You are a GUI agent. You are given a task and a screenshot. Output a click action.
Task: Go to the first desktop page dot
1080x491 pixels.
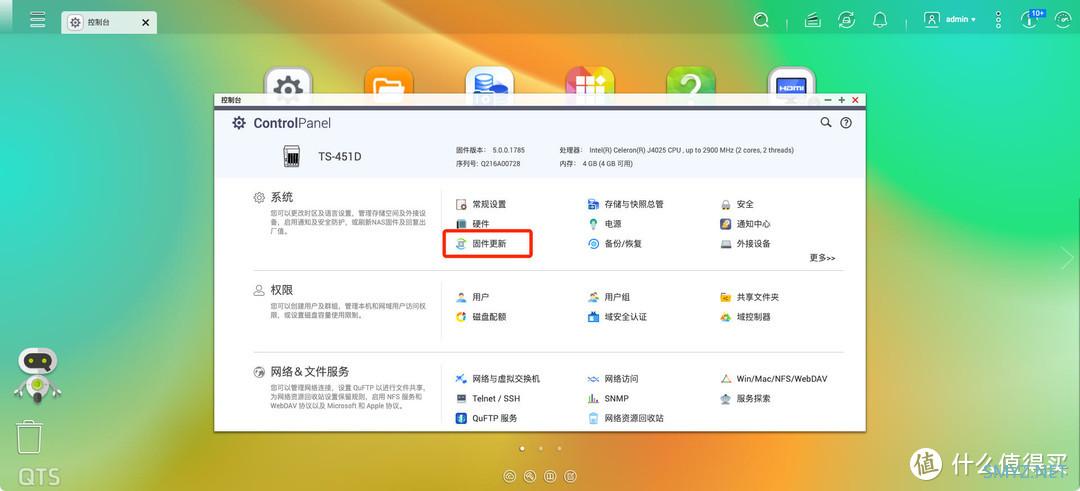tap(522, 448)
